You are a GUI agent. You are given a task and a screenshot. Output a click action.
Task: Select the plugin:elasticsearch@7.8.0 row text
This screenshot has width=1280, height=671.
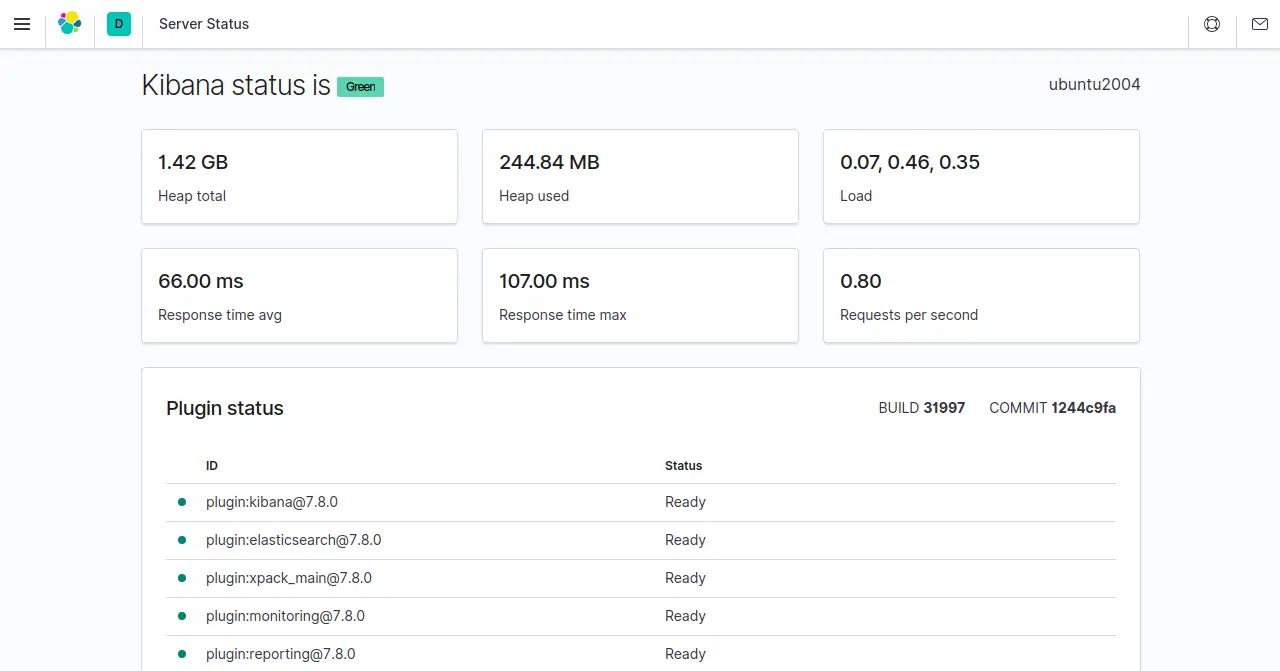294,540
